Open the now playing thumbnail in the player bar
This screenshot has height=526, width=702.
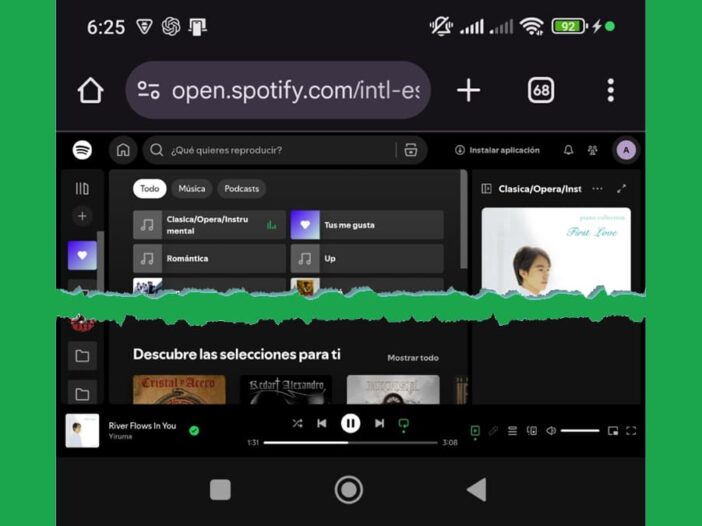point(82,431)
